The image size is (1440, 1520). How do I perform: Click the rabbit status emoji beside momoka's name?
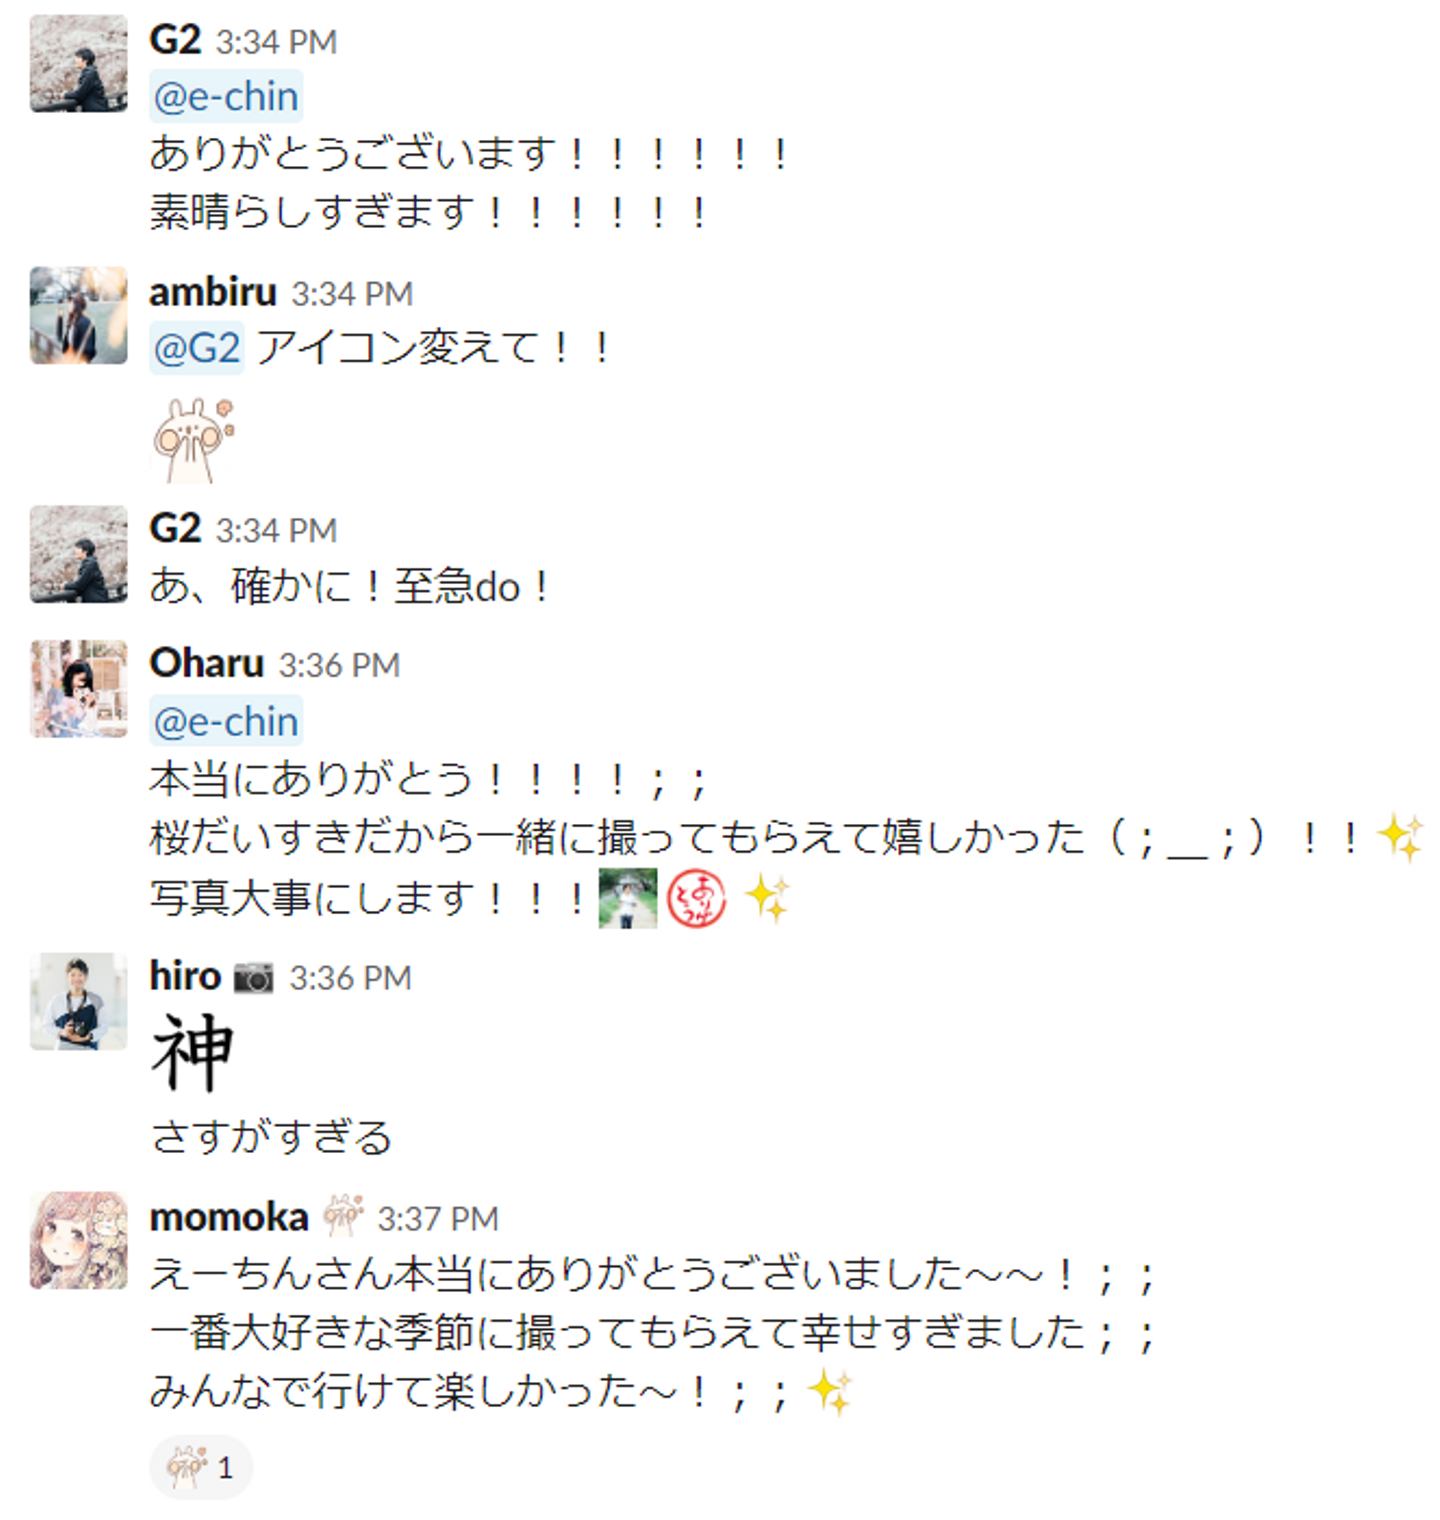[x=342, y=1215]
